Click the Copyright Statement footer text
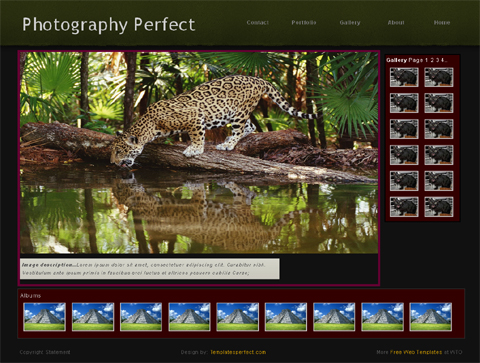Image resolution: width=480 pixels, height=363 pixels. pos(45,352)
